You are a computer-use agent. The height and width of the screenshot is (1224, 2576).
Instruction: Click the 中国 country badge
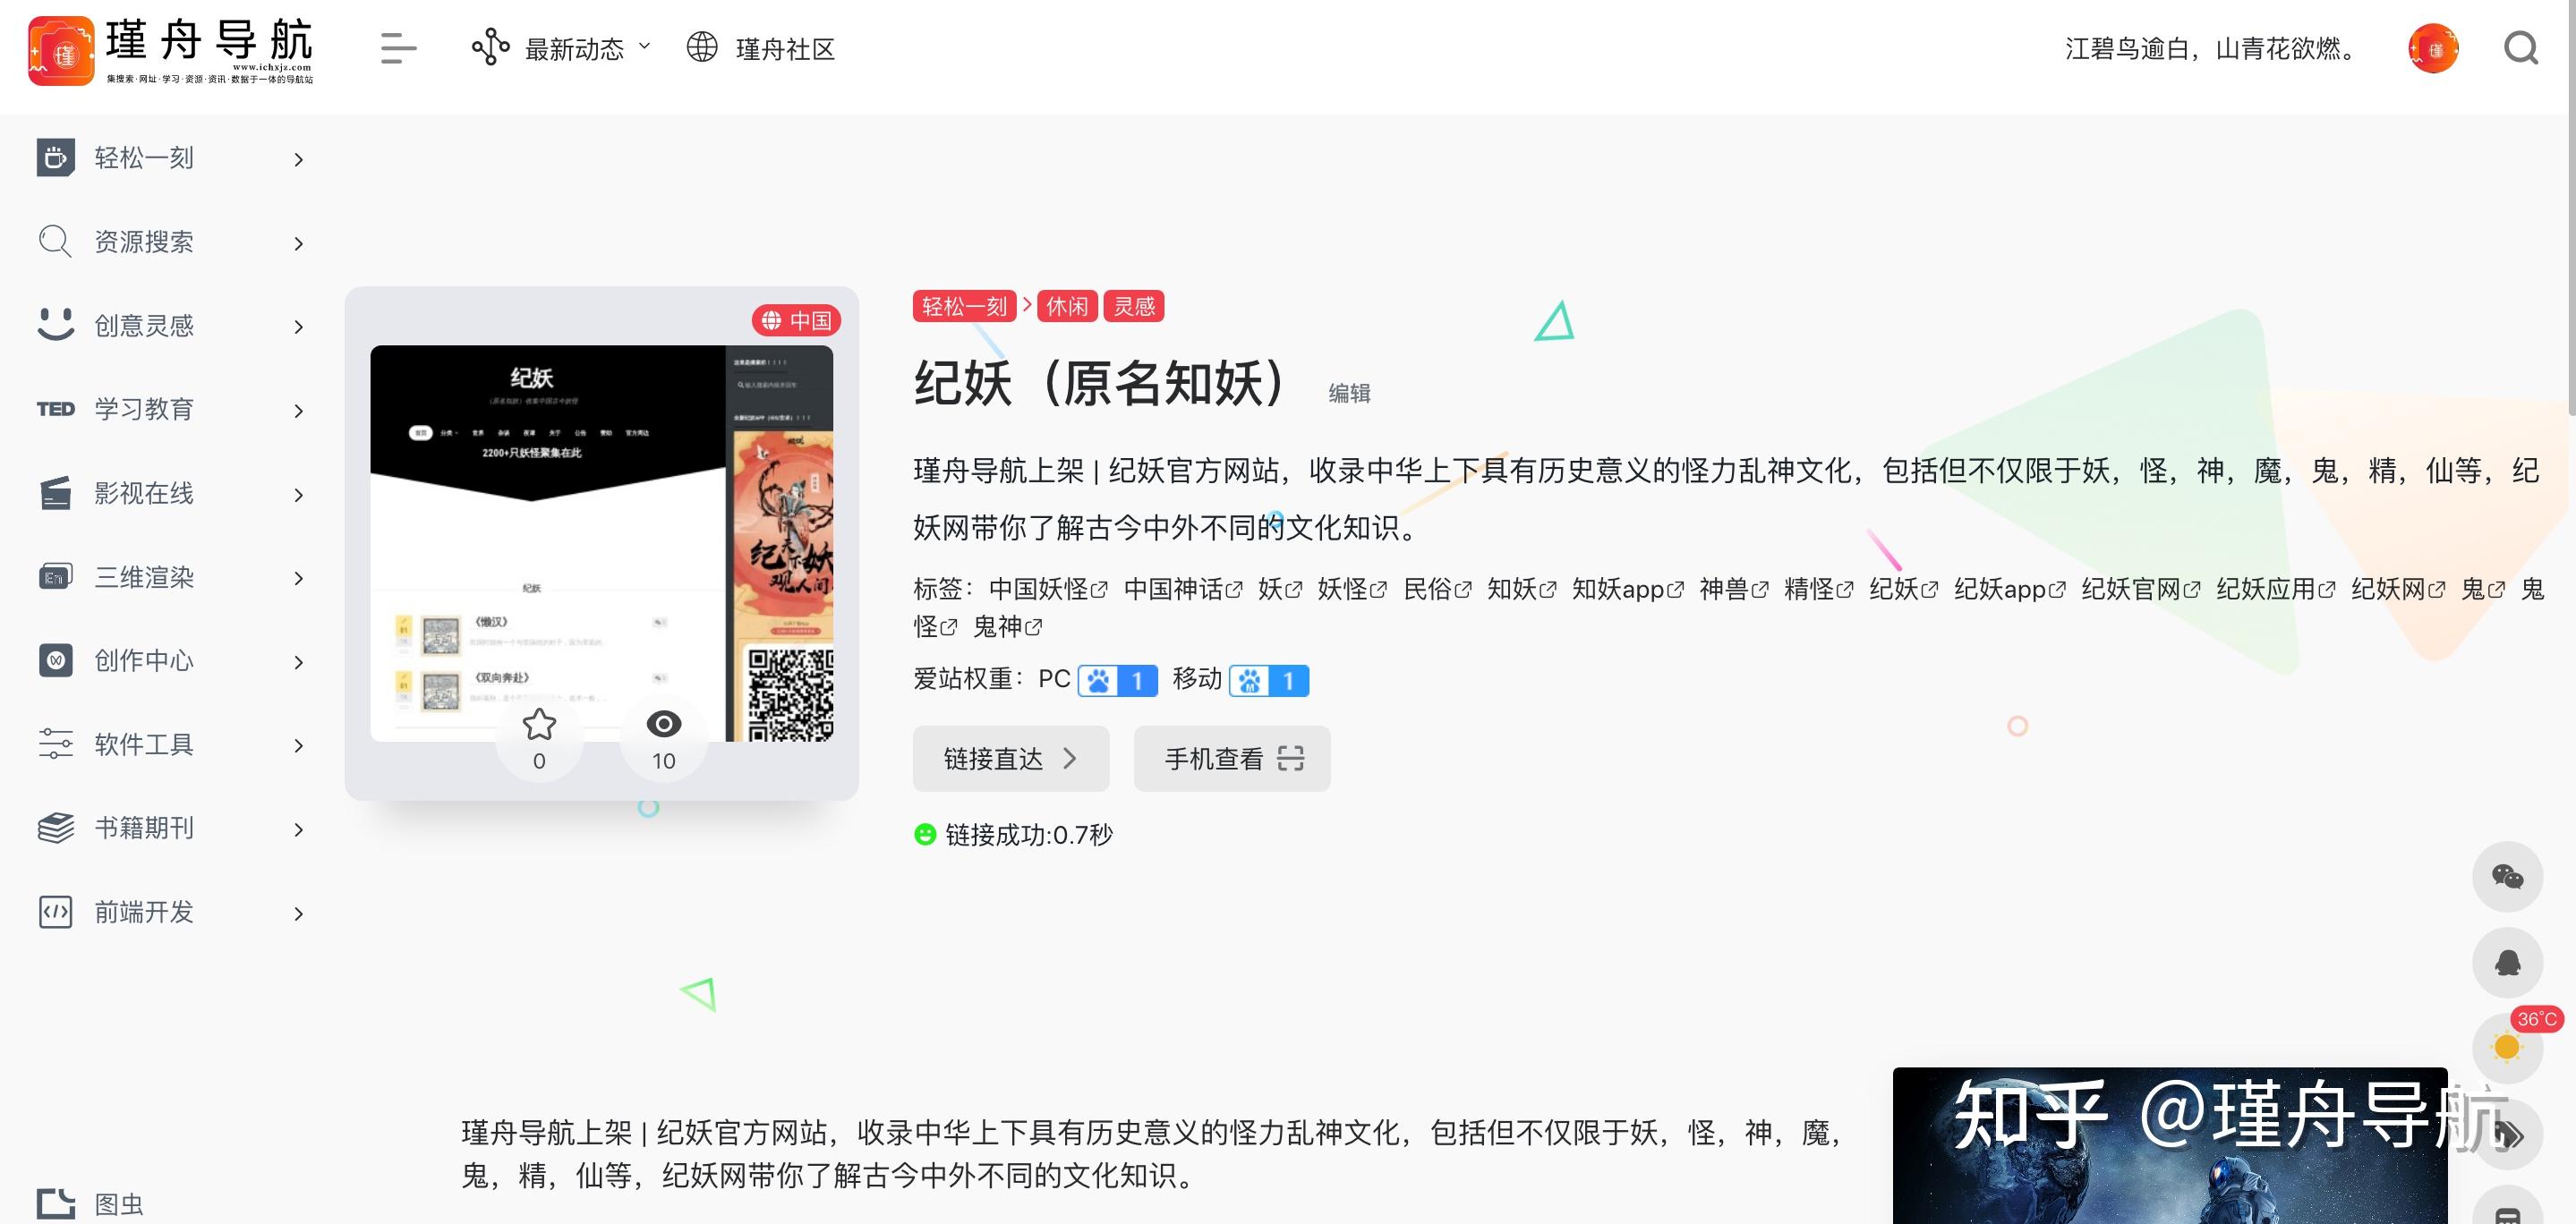point(796,320)
